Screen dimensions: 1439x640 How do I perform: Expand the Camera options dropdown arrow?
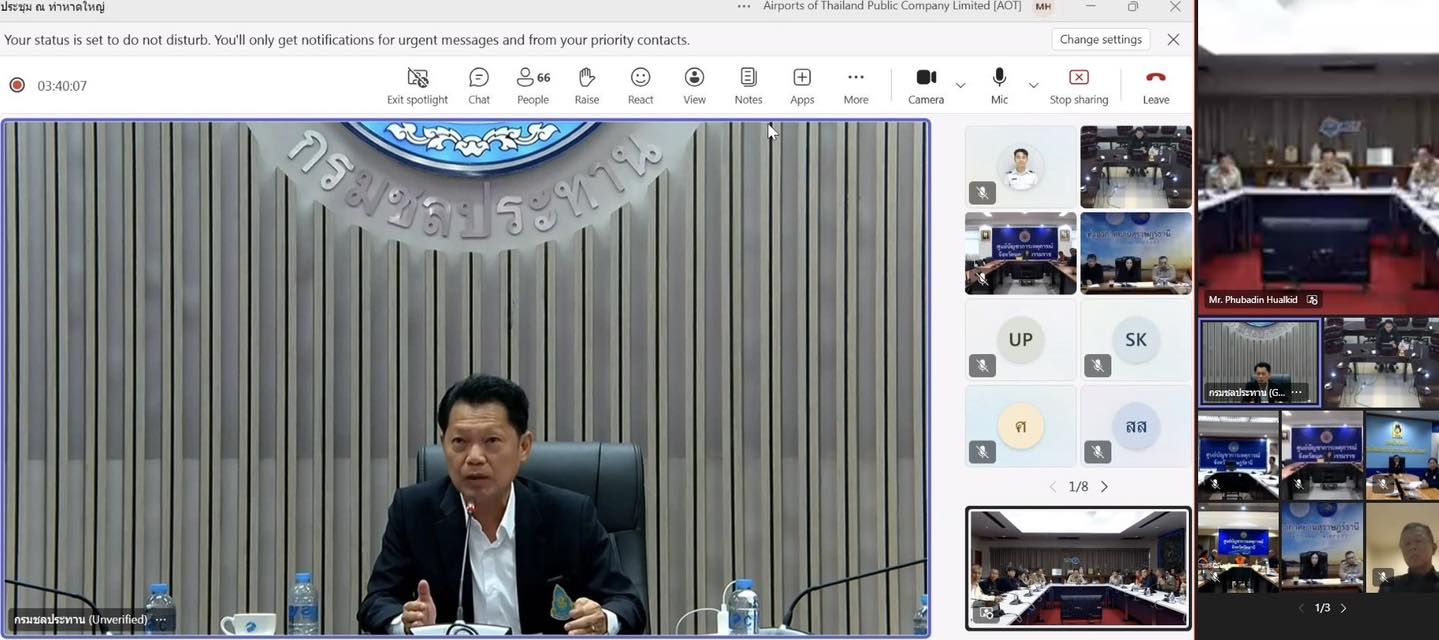[961, 85]
